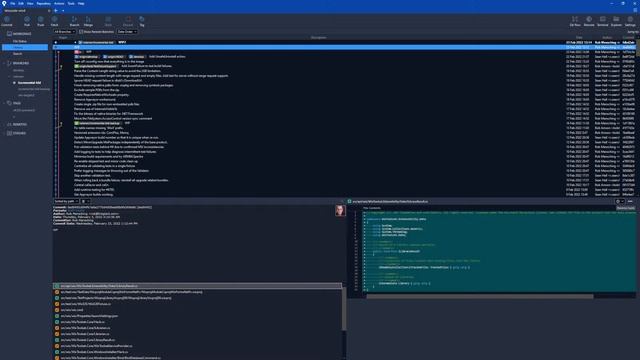Open the 'Sorted by path' dropdown
The height and width of the screenshot is (360, 640).
point(66,201)
